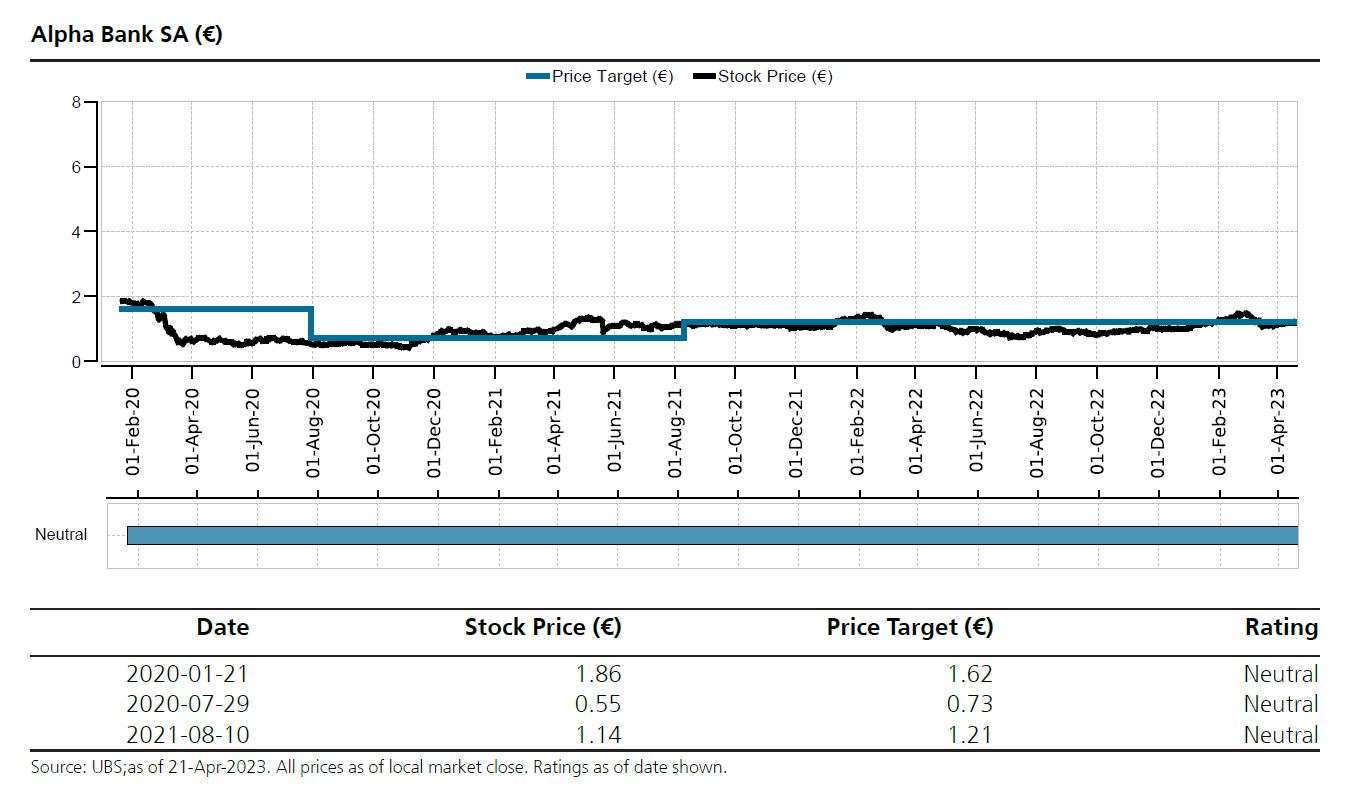Click the Price Target (€) legend label
Screen dimensions: 1357x790
(613, 77)
